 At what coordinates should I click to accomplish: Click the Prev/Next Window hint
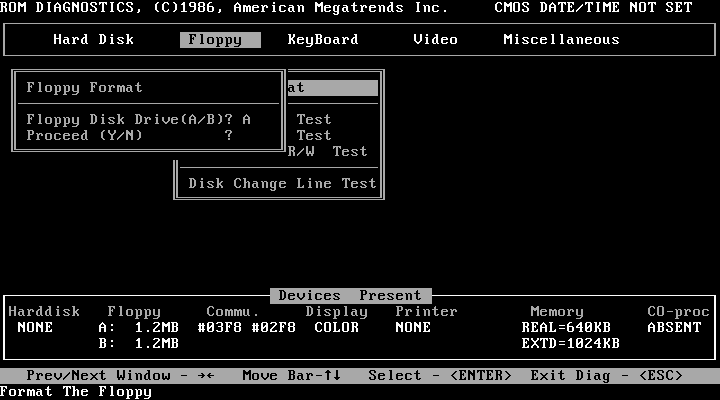tap(119, 376)
